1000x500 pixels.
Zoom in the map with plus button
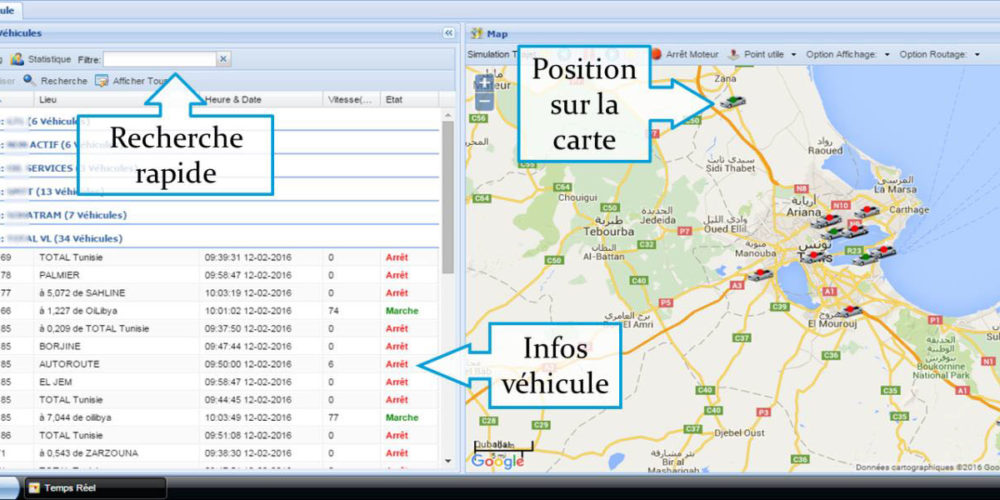tap(485, 83)
